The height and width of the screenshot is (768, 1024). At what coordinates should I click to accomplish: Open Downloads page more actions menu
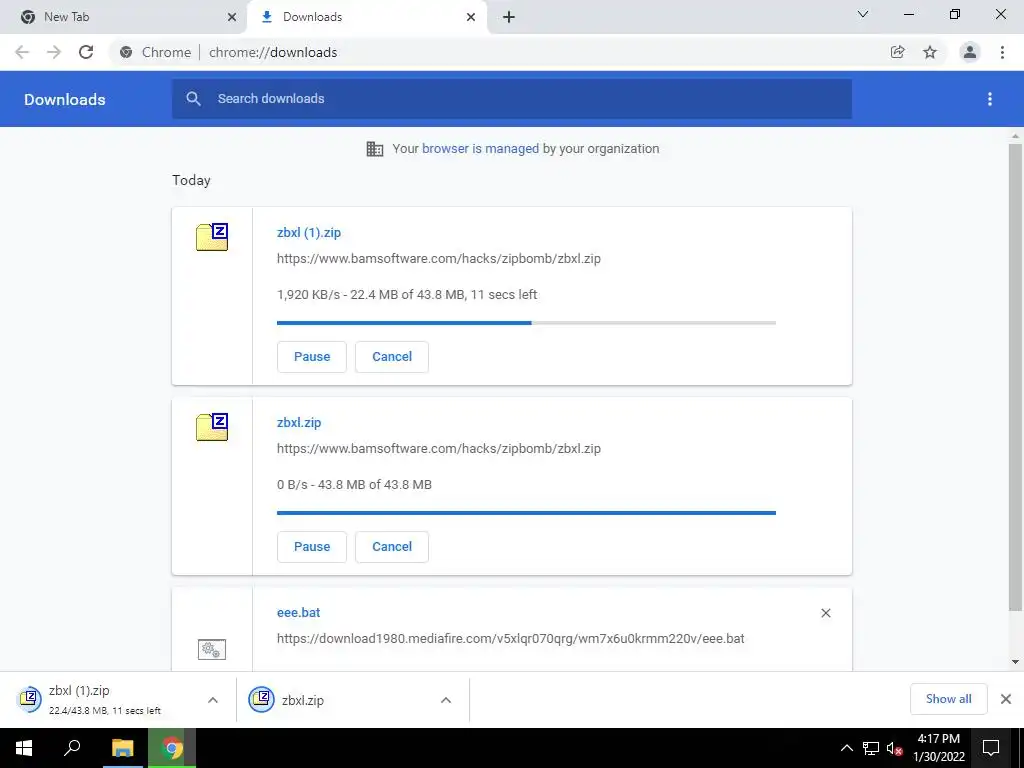pos(990,99)
